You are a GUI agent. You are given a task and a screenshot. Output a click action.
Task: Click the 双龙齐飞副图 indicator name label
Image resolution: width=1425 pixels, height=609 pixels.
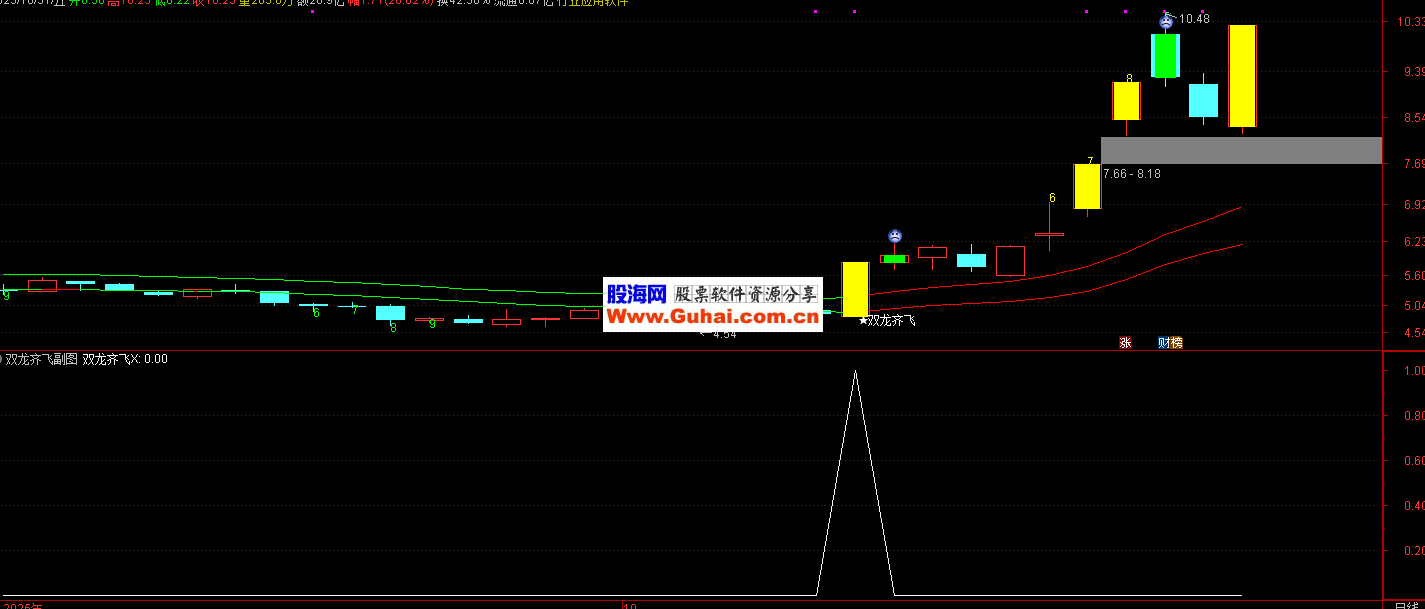point(41,359)
